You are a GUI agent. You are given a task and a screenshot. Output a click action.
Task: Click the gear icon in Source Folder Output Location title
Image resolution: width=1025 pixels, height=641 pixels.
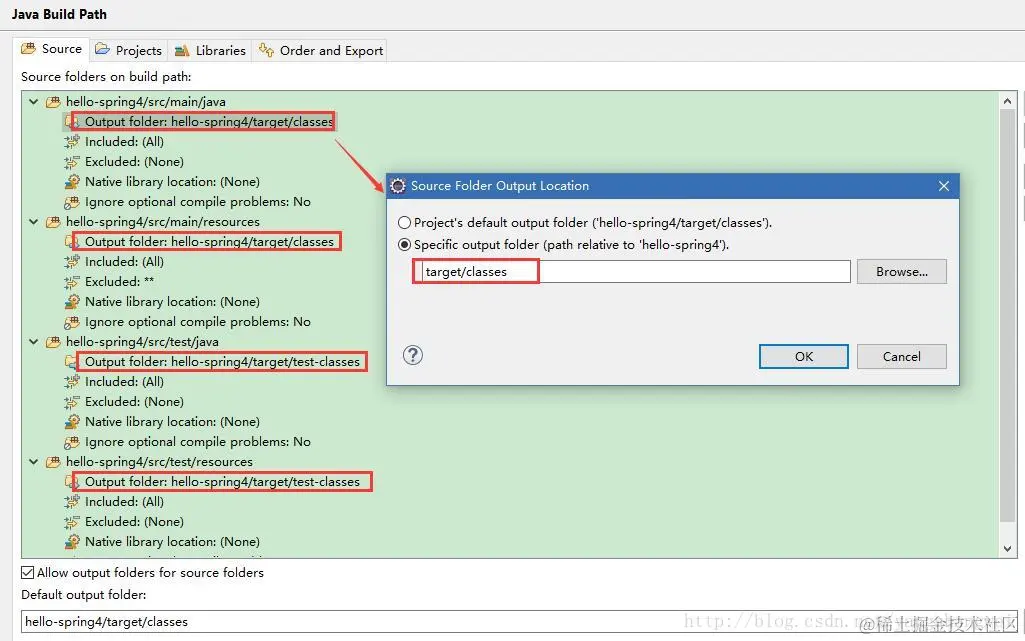tap(397, 186)
